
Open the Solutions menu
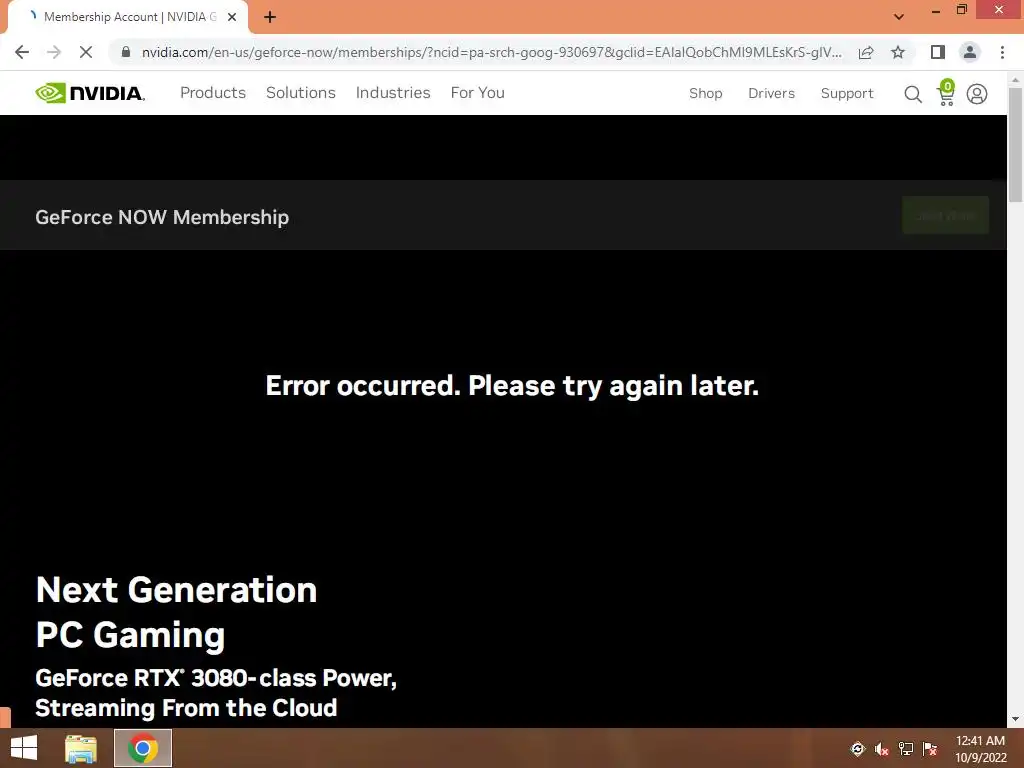(x=300, y=93)
